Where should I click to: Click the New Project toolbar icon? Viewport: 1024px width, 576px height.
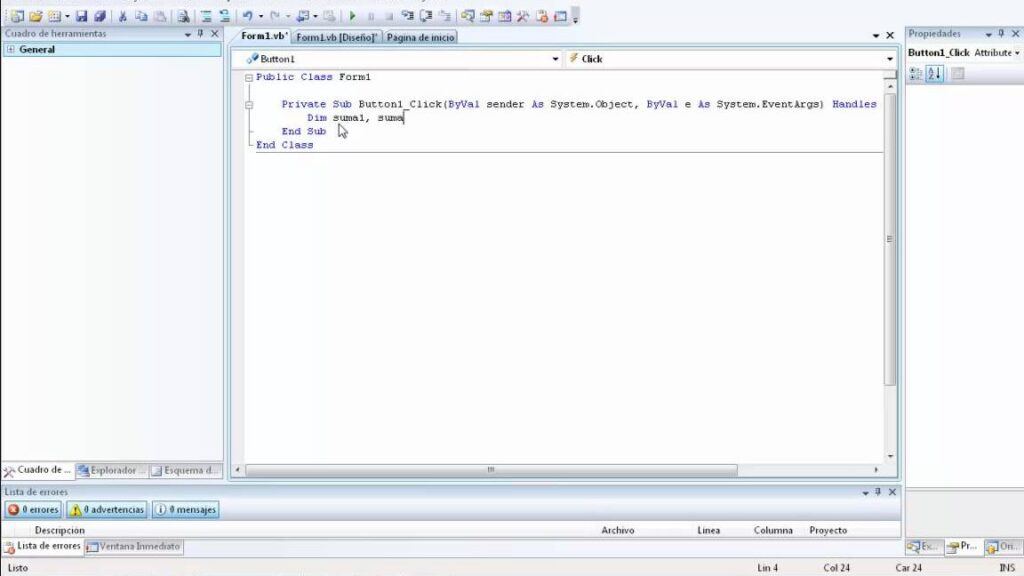point(17,16)
